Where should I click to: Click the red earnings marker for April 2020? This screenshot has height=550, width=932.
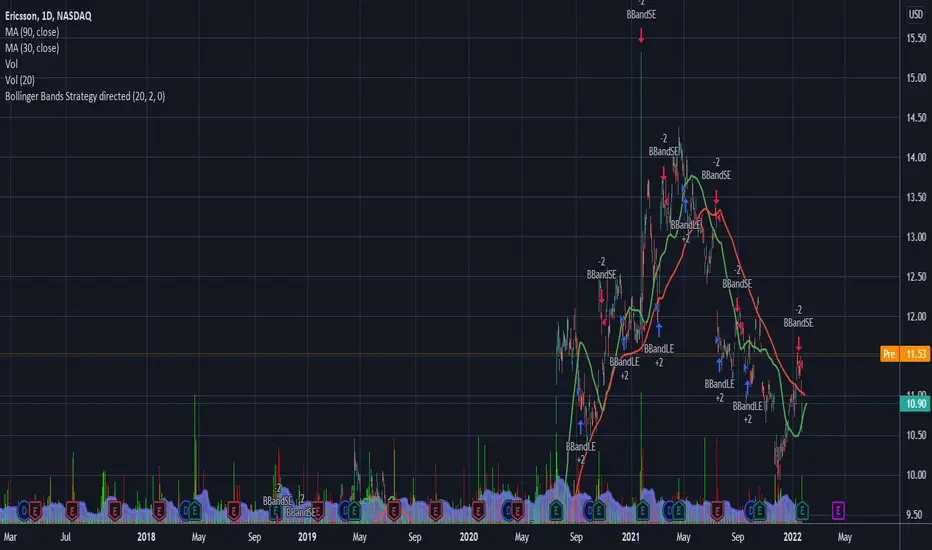pos(517,510)
